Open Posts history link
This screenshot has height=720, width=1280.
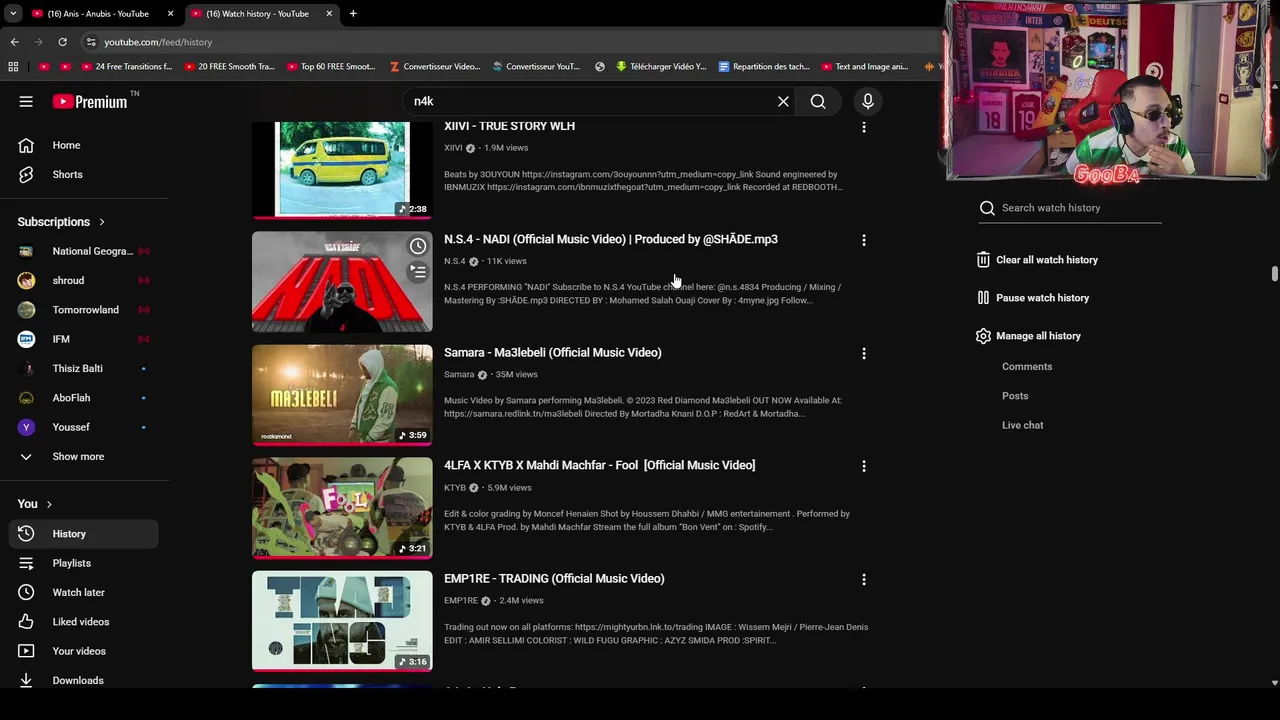click(x=1015, y=396)
